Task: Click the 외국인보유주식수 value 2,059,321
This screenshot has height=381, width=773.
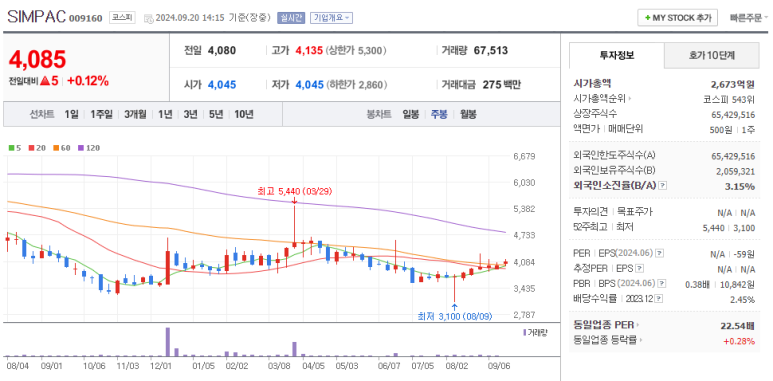Action: (735, 171)
